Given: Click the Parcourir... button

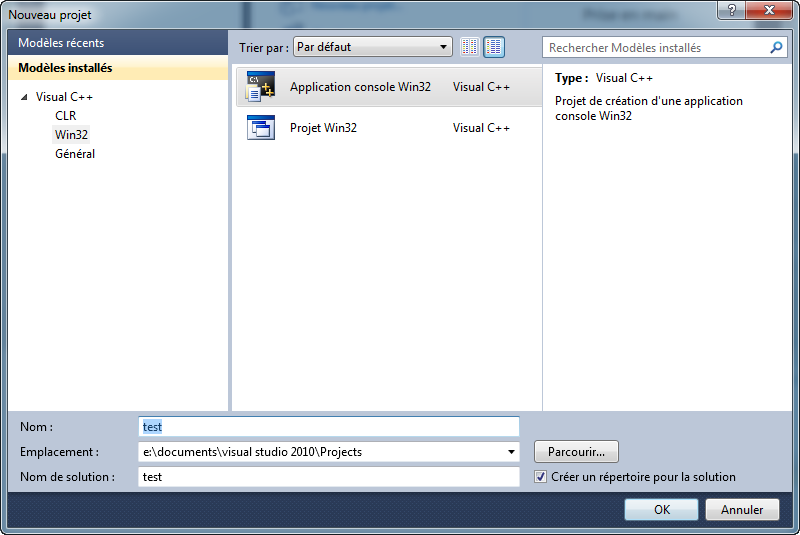Looking at the screenshot, I should click(x=576, y=452).
